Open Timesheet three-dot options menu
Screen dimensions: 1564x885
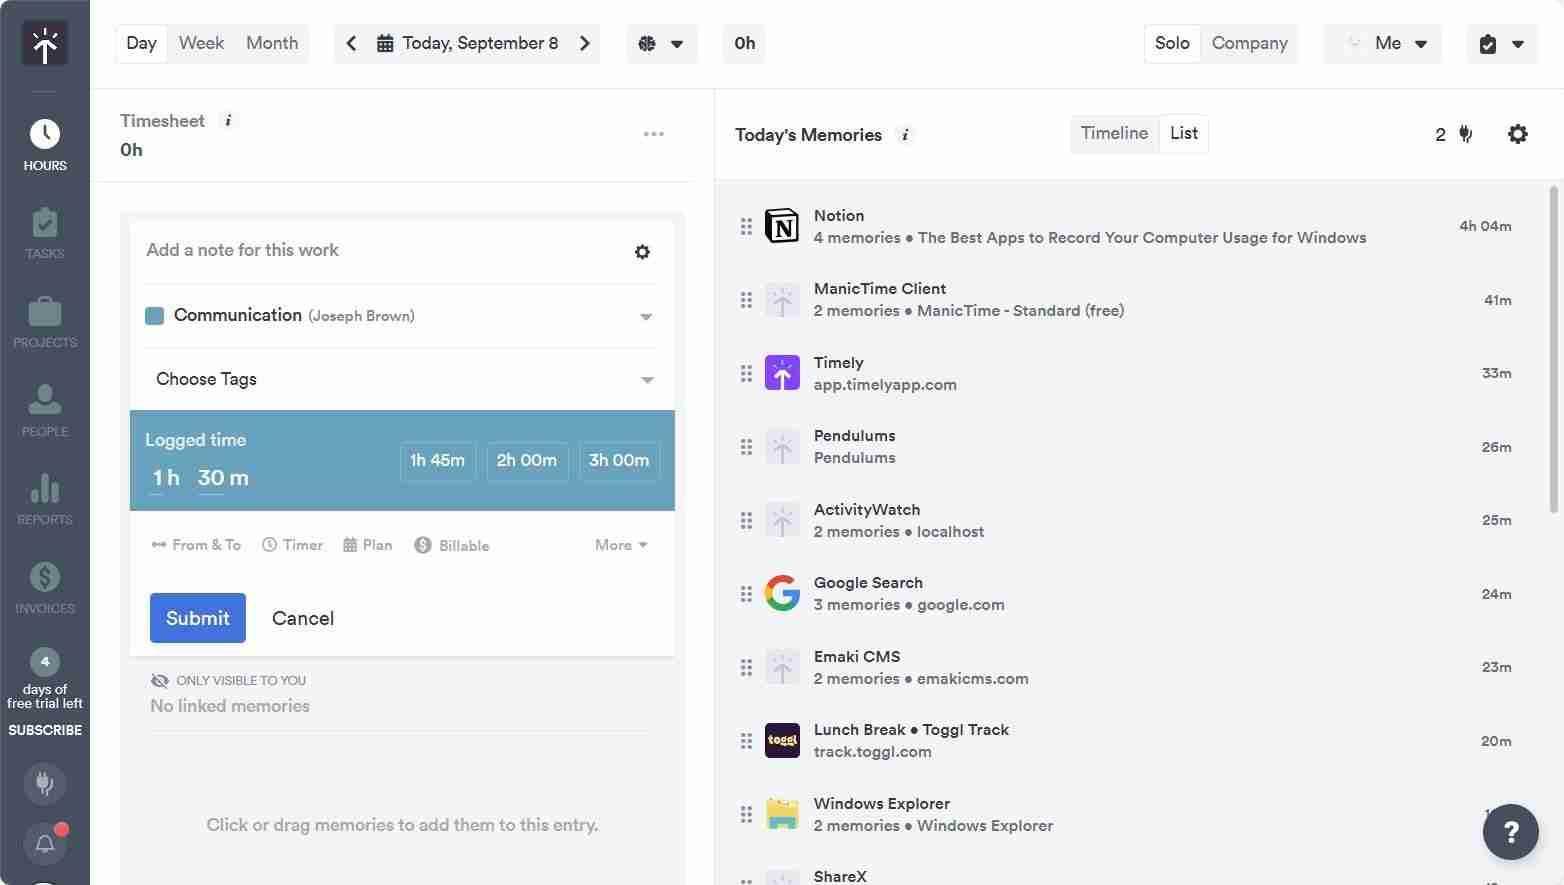(654, 134)
